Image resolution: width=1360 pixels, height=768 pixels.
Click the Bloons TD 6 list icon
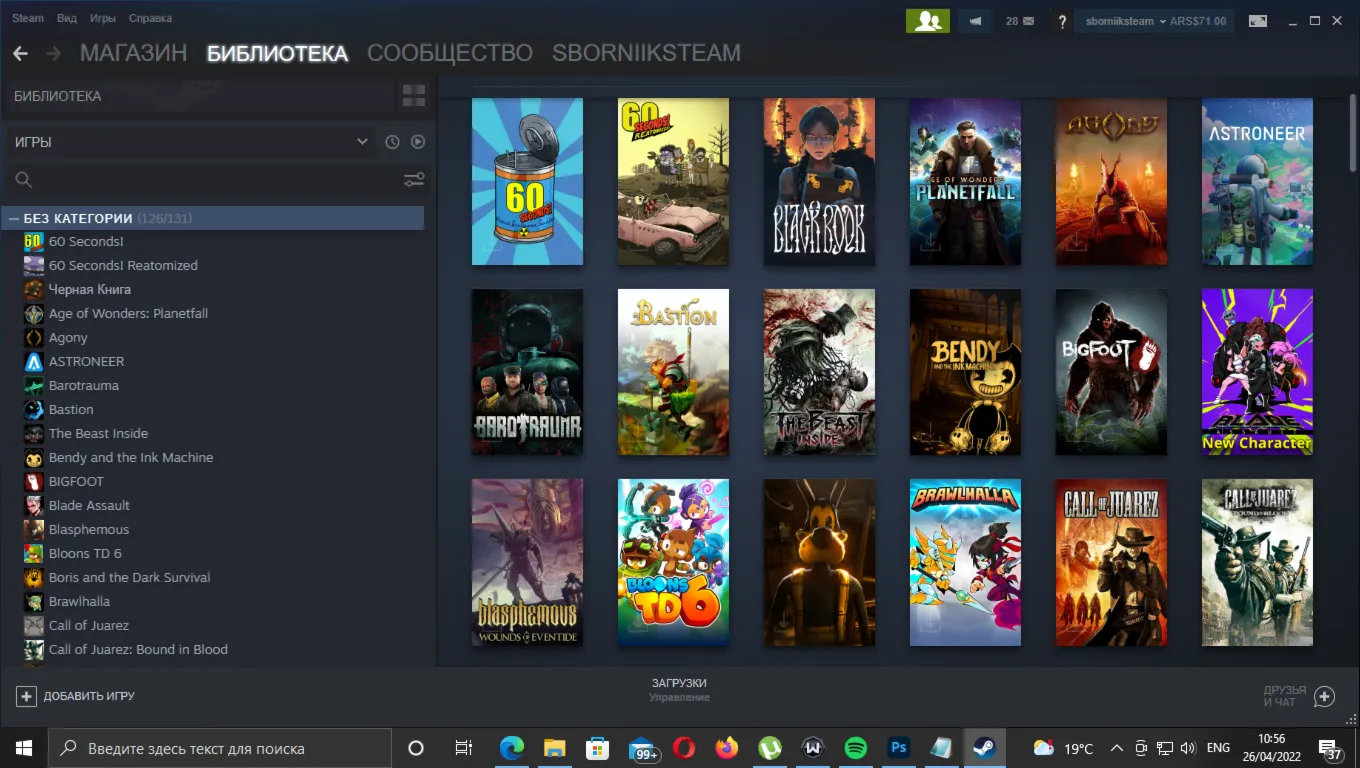point(34,553)
